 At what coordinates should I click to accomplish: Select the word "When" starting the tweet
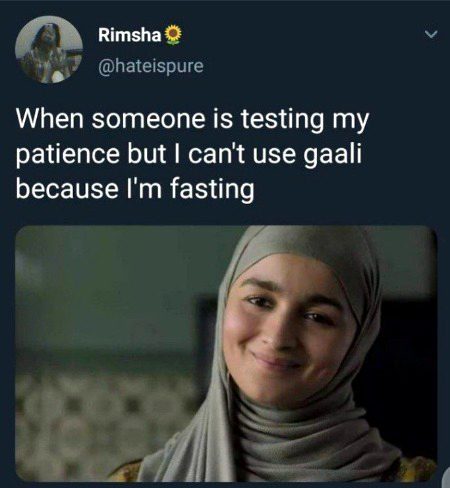point(50,119)
